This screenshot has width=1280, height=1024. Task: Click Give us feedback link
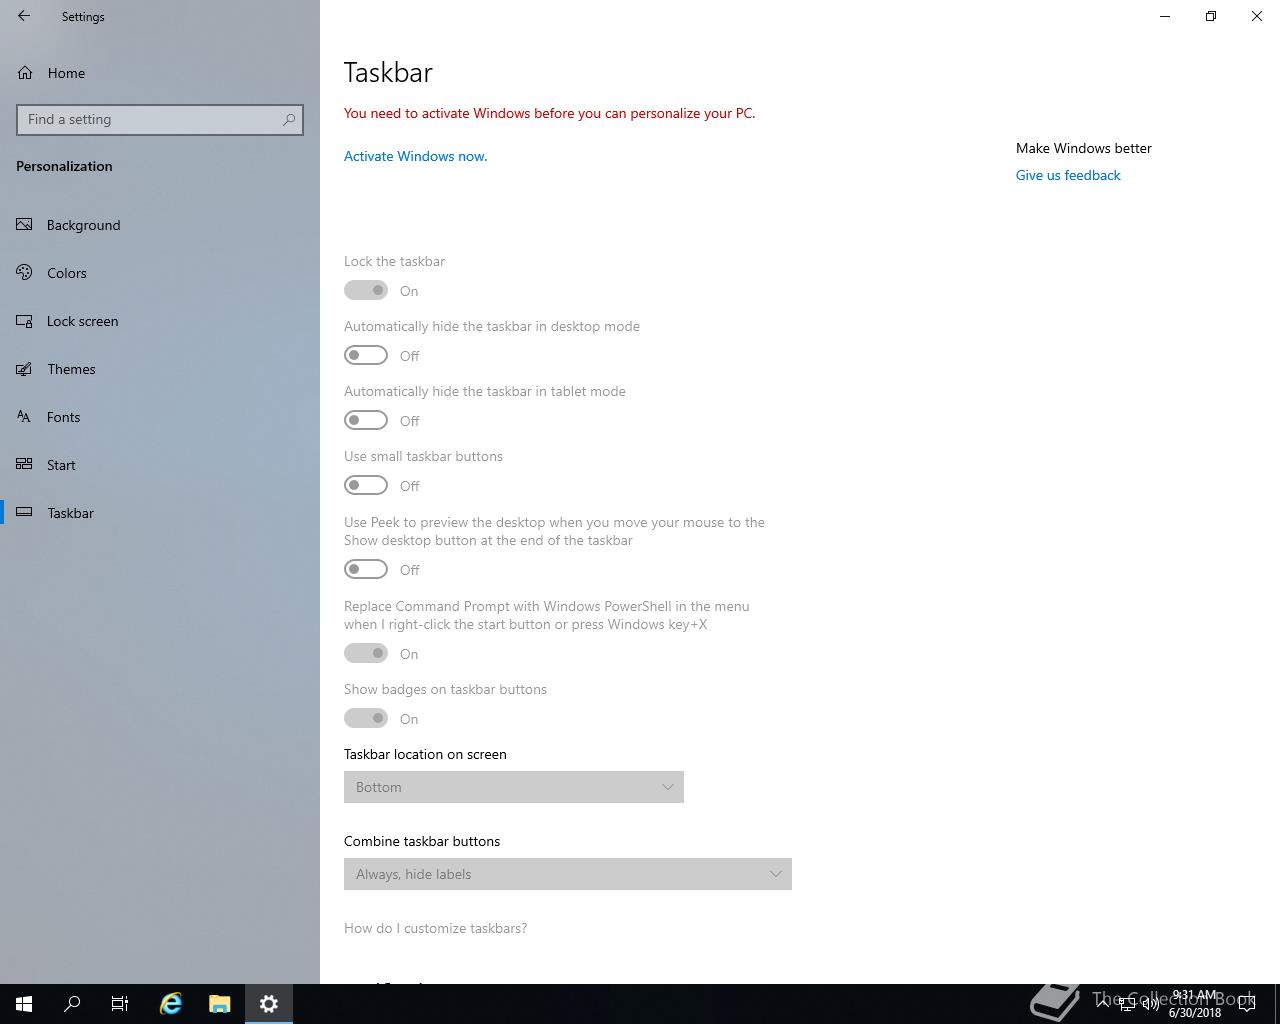click(1068, 175)
